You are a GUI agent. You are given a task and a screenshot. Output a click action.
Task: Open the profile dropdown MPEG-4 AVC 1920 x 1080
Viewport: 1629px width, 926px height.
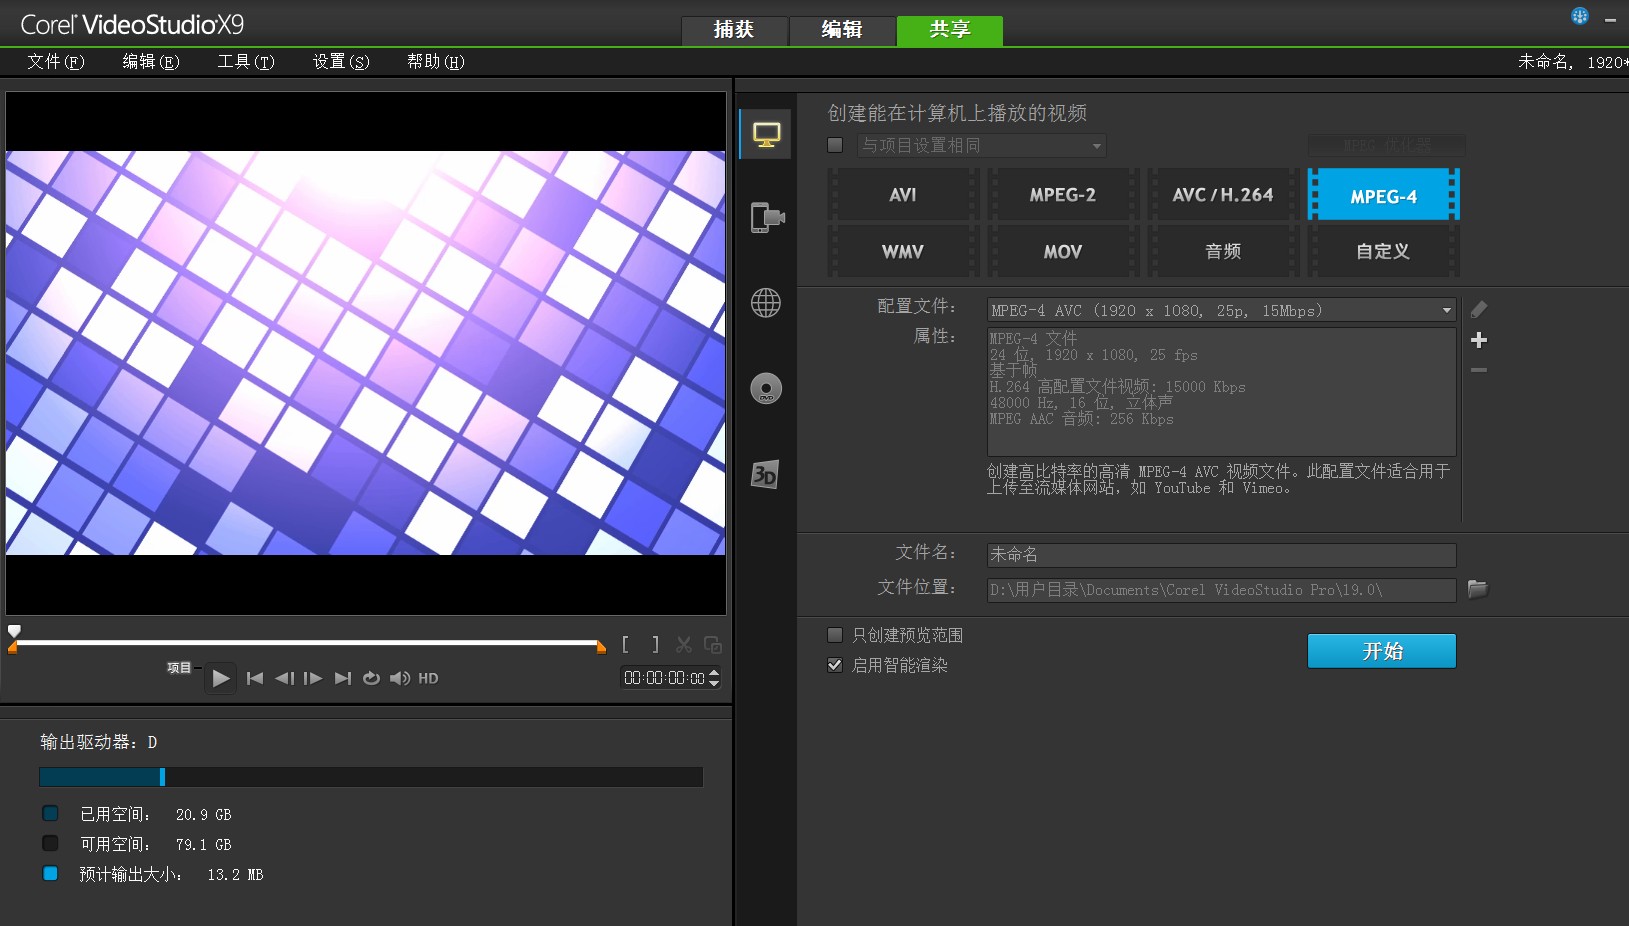coord(1221,310)
